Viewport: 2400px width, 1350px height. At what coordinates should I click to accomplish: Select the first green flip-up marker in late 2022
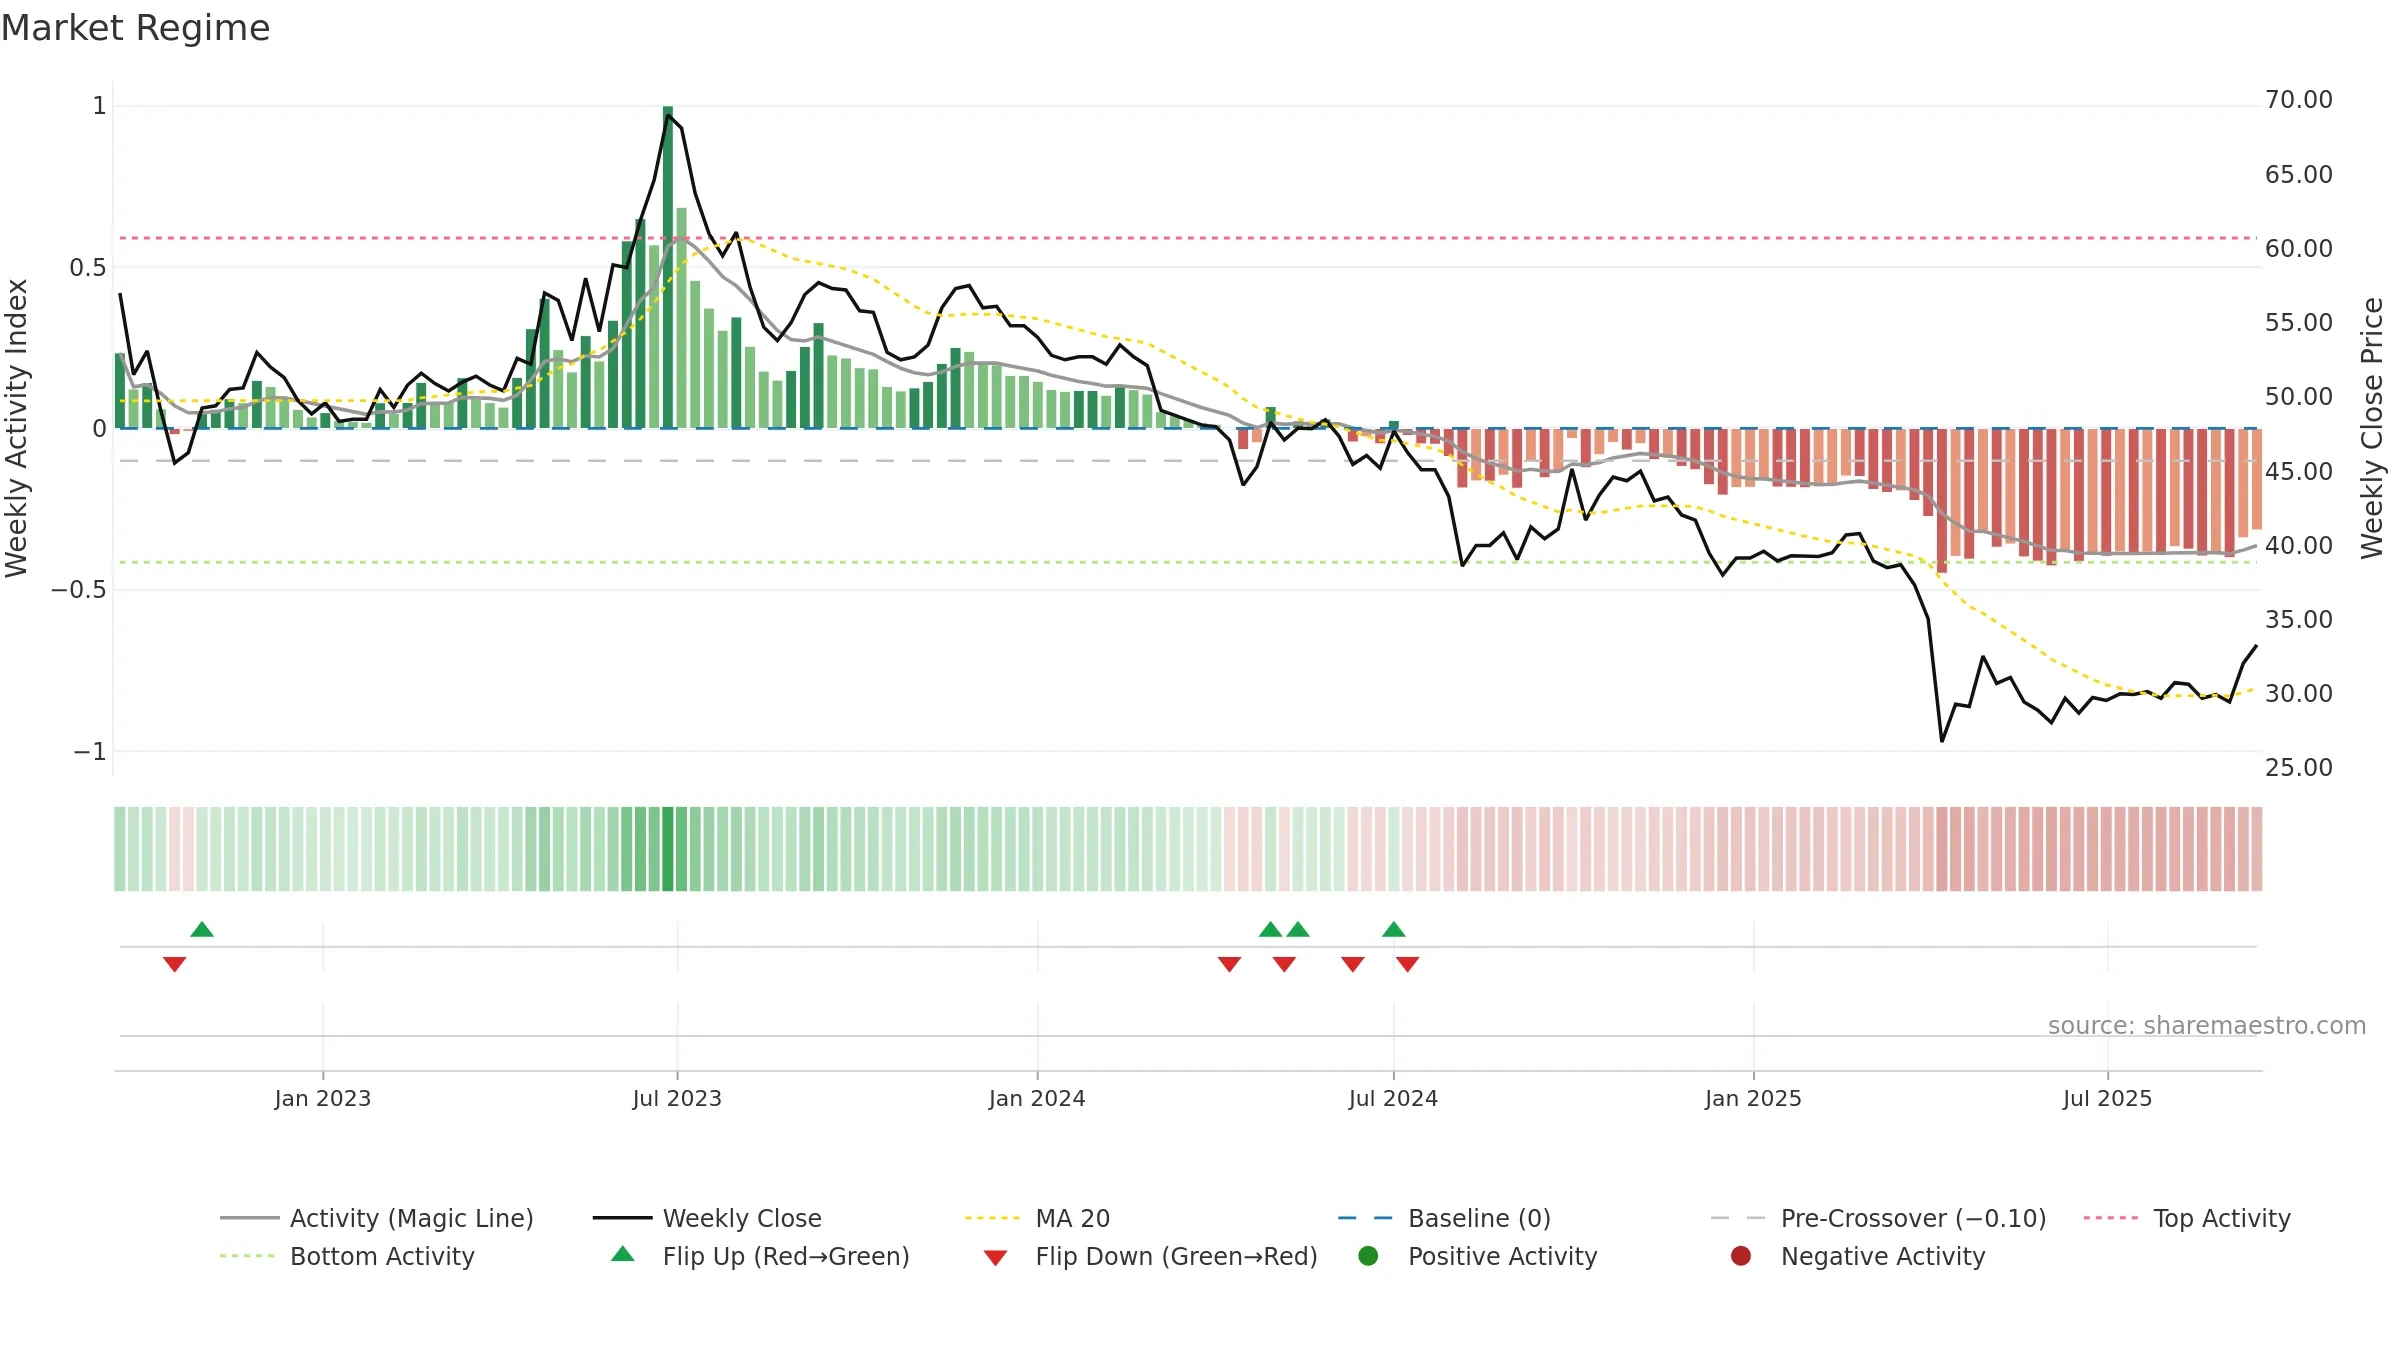tap(202, 929)
